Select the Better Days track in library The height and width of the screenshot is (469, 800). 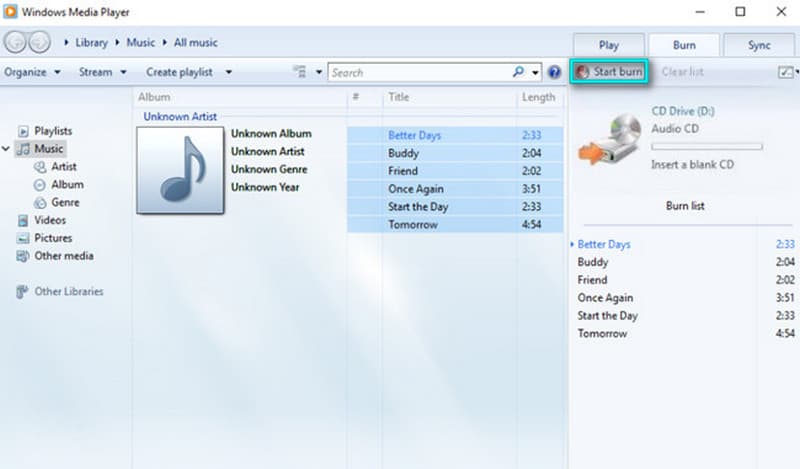[x=455, y=135]
